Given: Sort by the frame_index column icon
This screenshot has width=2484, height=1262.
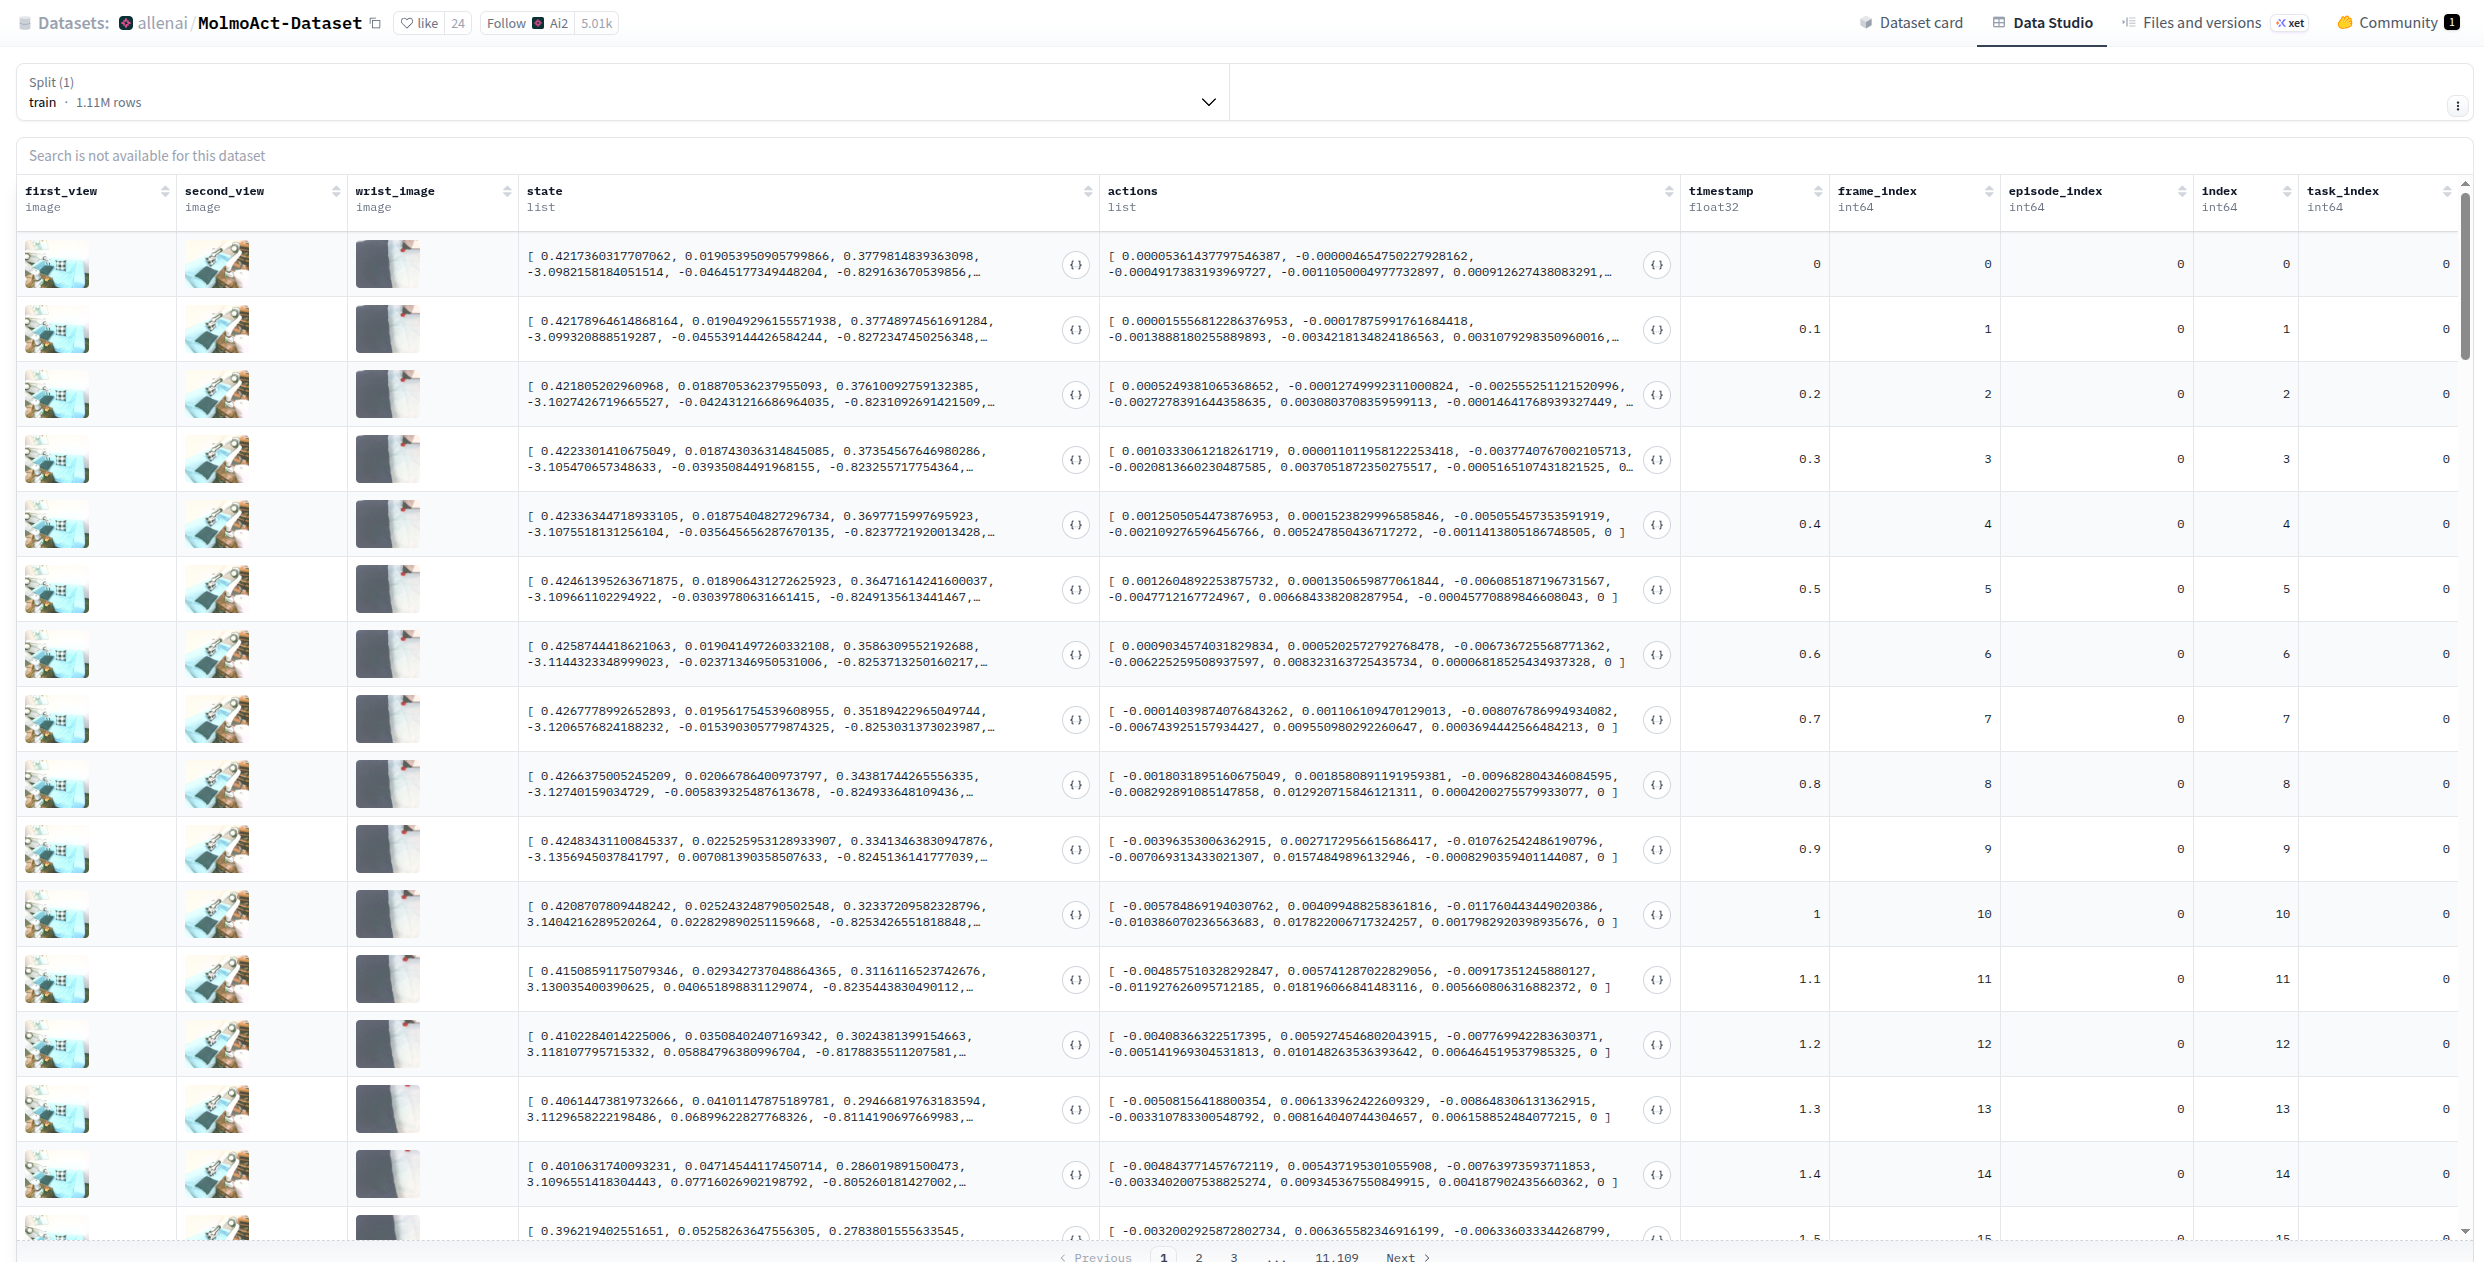Looking at the screenshot, I should tap(1988, 192).
